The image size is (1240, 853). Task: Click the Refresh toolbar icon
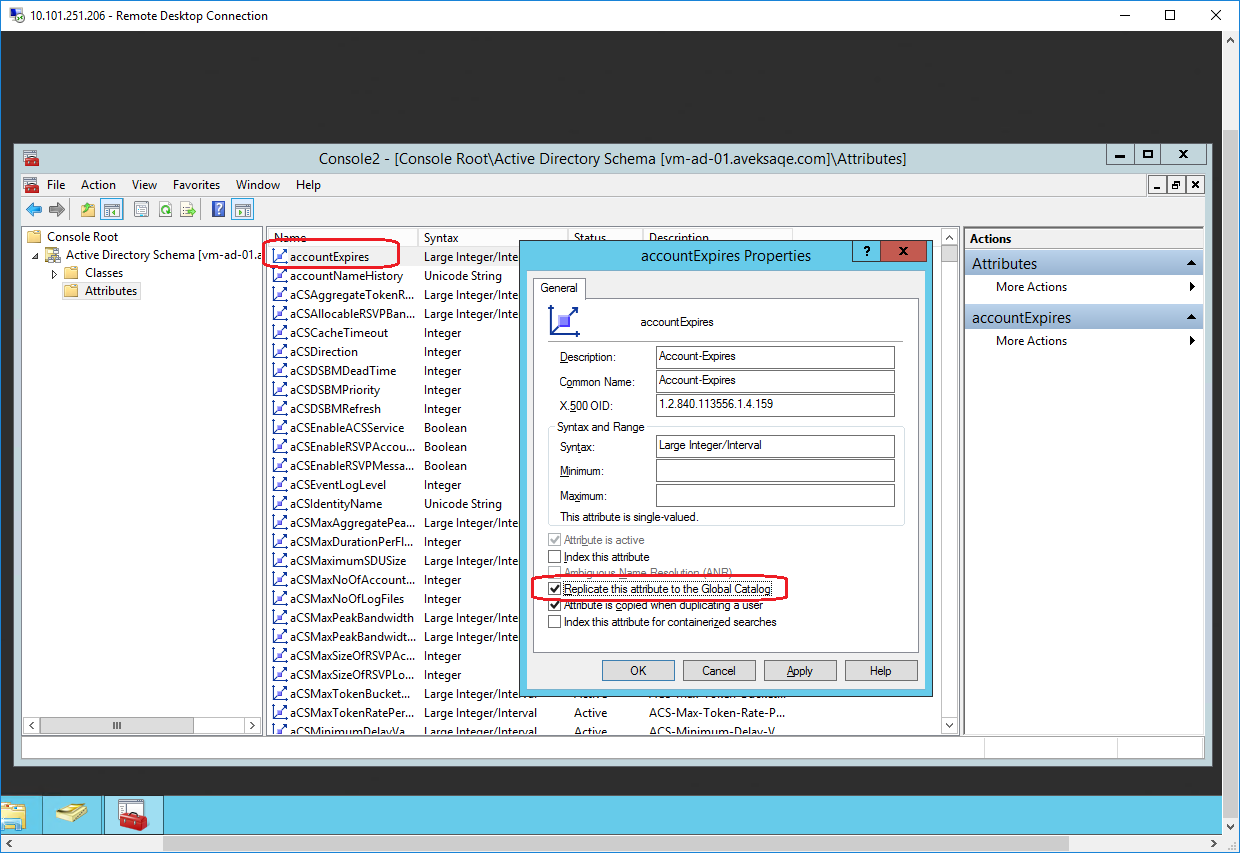(x=164, y=209)
